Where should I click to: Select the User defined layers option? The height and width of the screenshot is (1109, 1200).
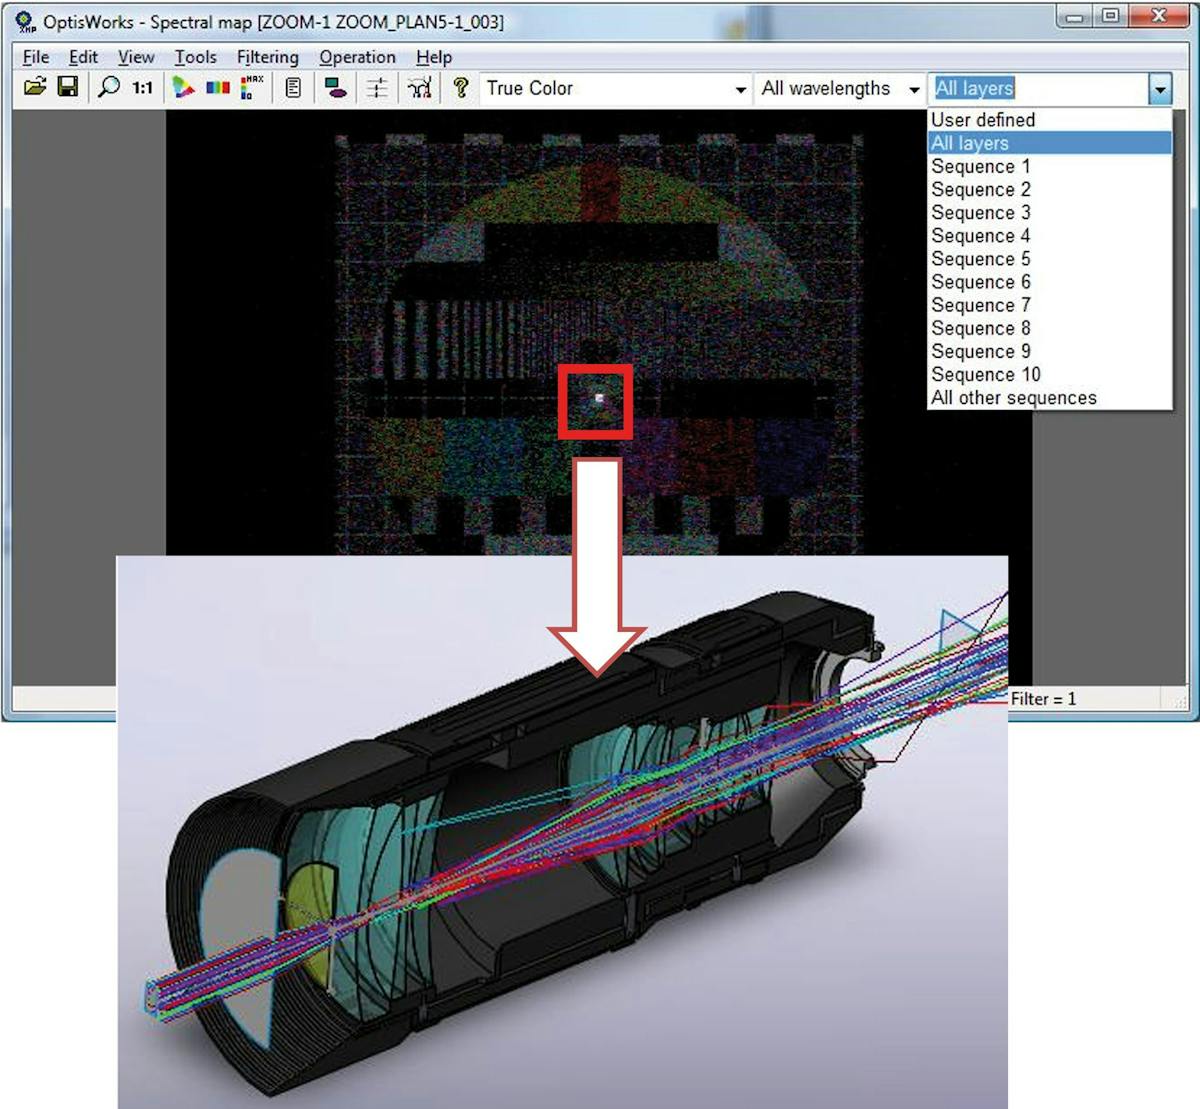tap(983, 120)
